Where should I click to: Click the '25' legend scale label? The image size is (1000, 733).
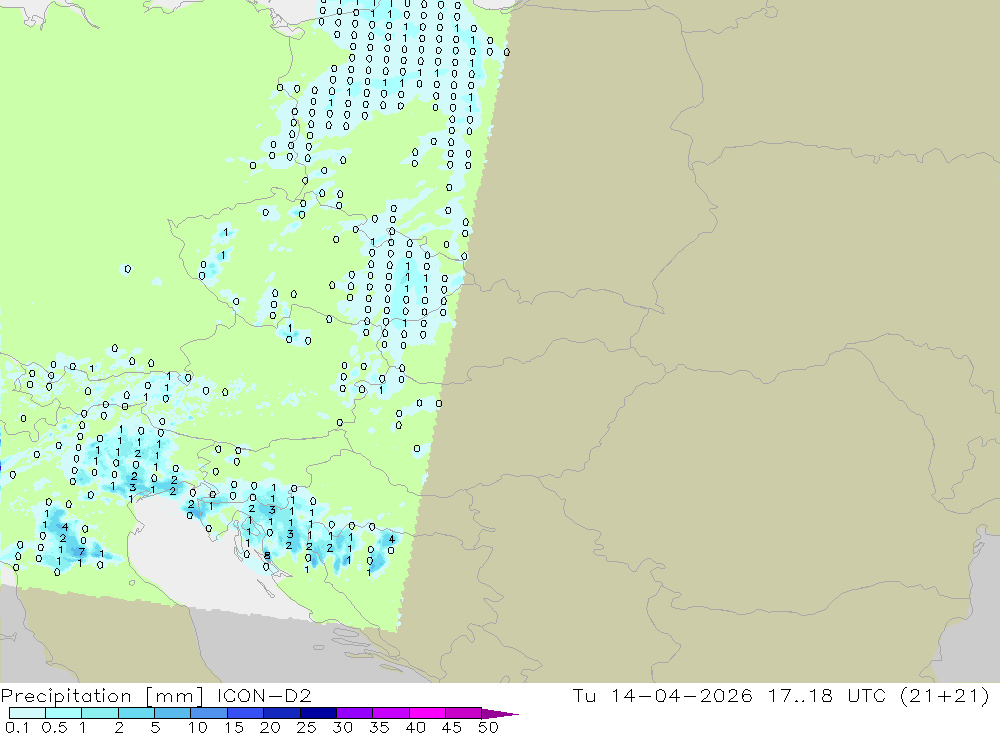(x=307, y=727)
